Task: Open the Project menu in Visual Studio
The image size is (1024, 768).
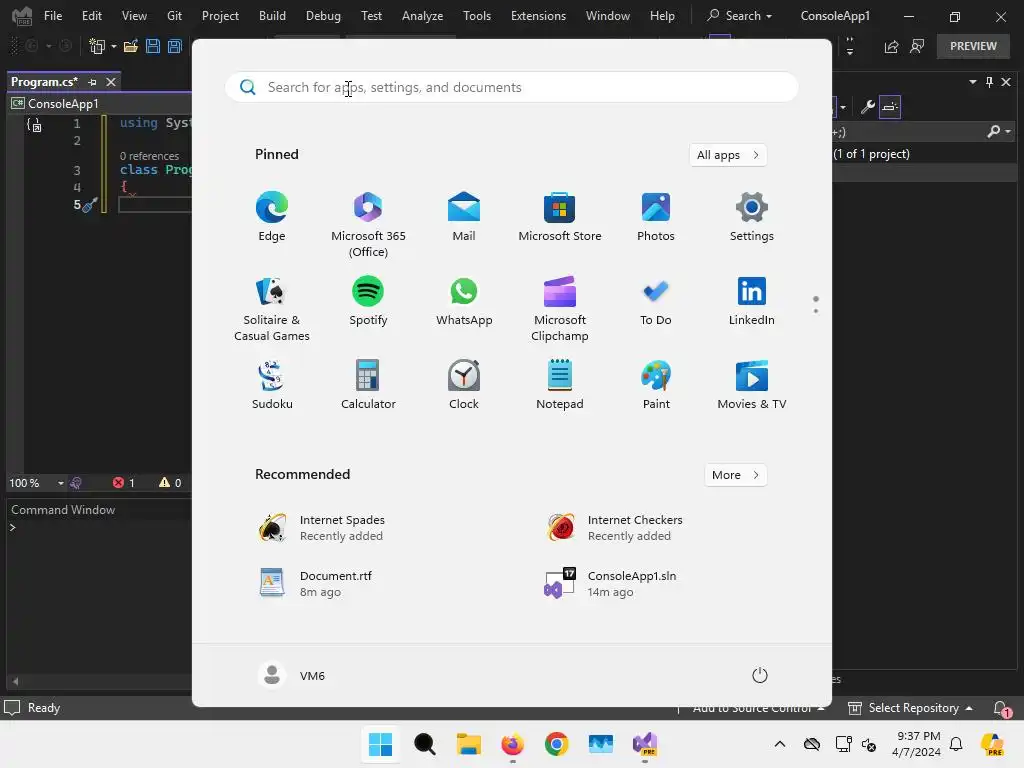Action: tap(220, 16)
